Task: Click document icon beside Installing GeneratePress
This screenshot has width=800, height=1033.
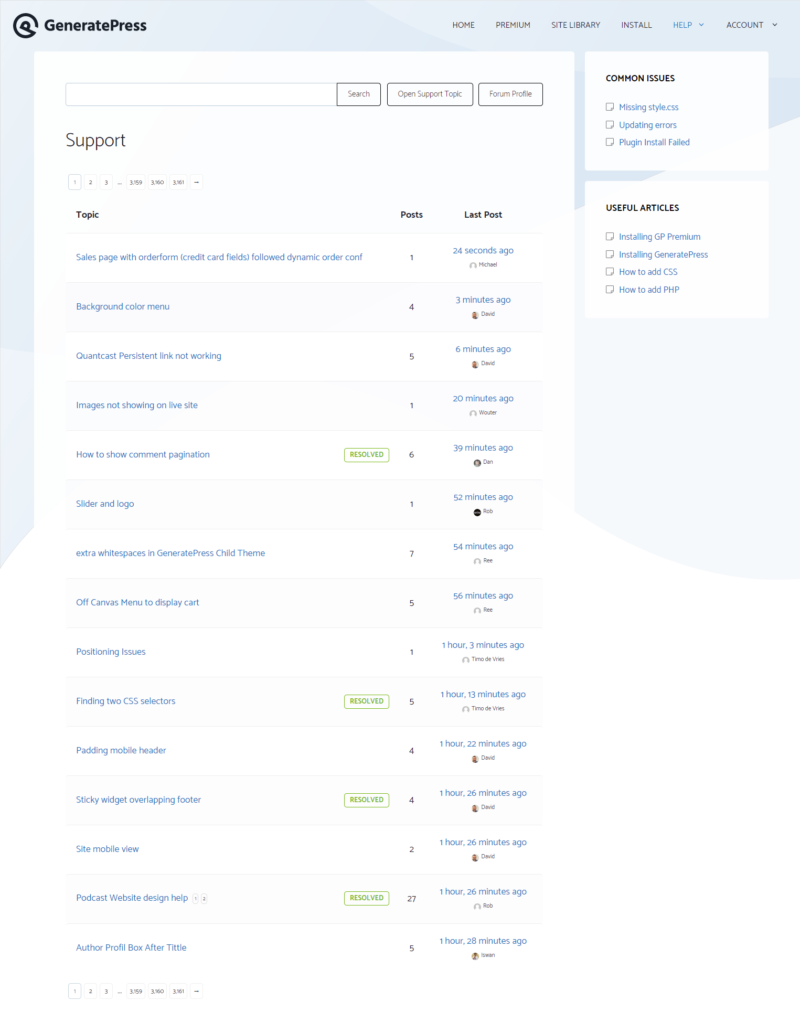Action: (x=610, y=254)
